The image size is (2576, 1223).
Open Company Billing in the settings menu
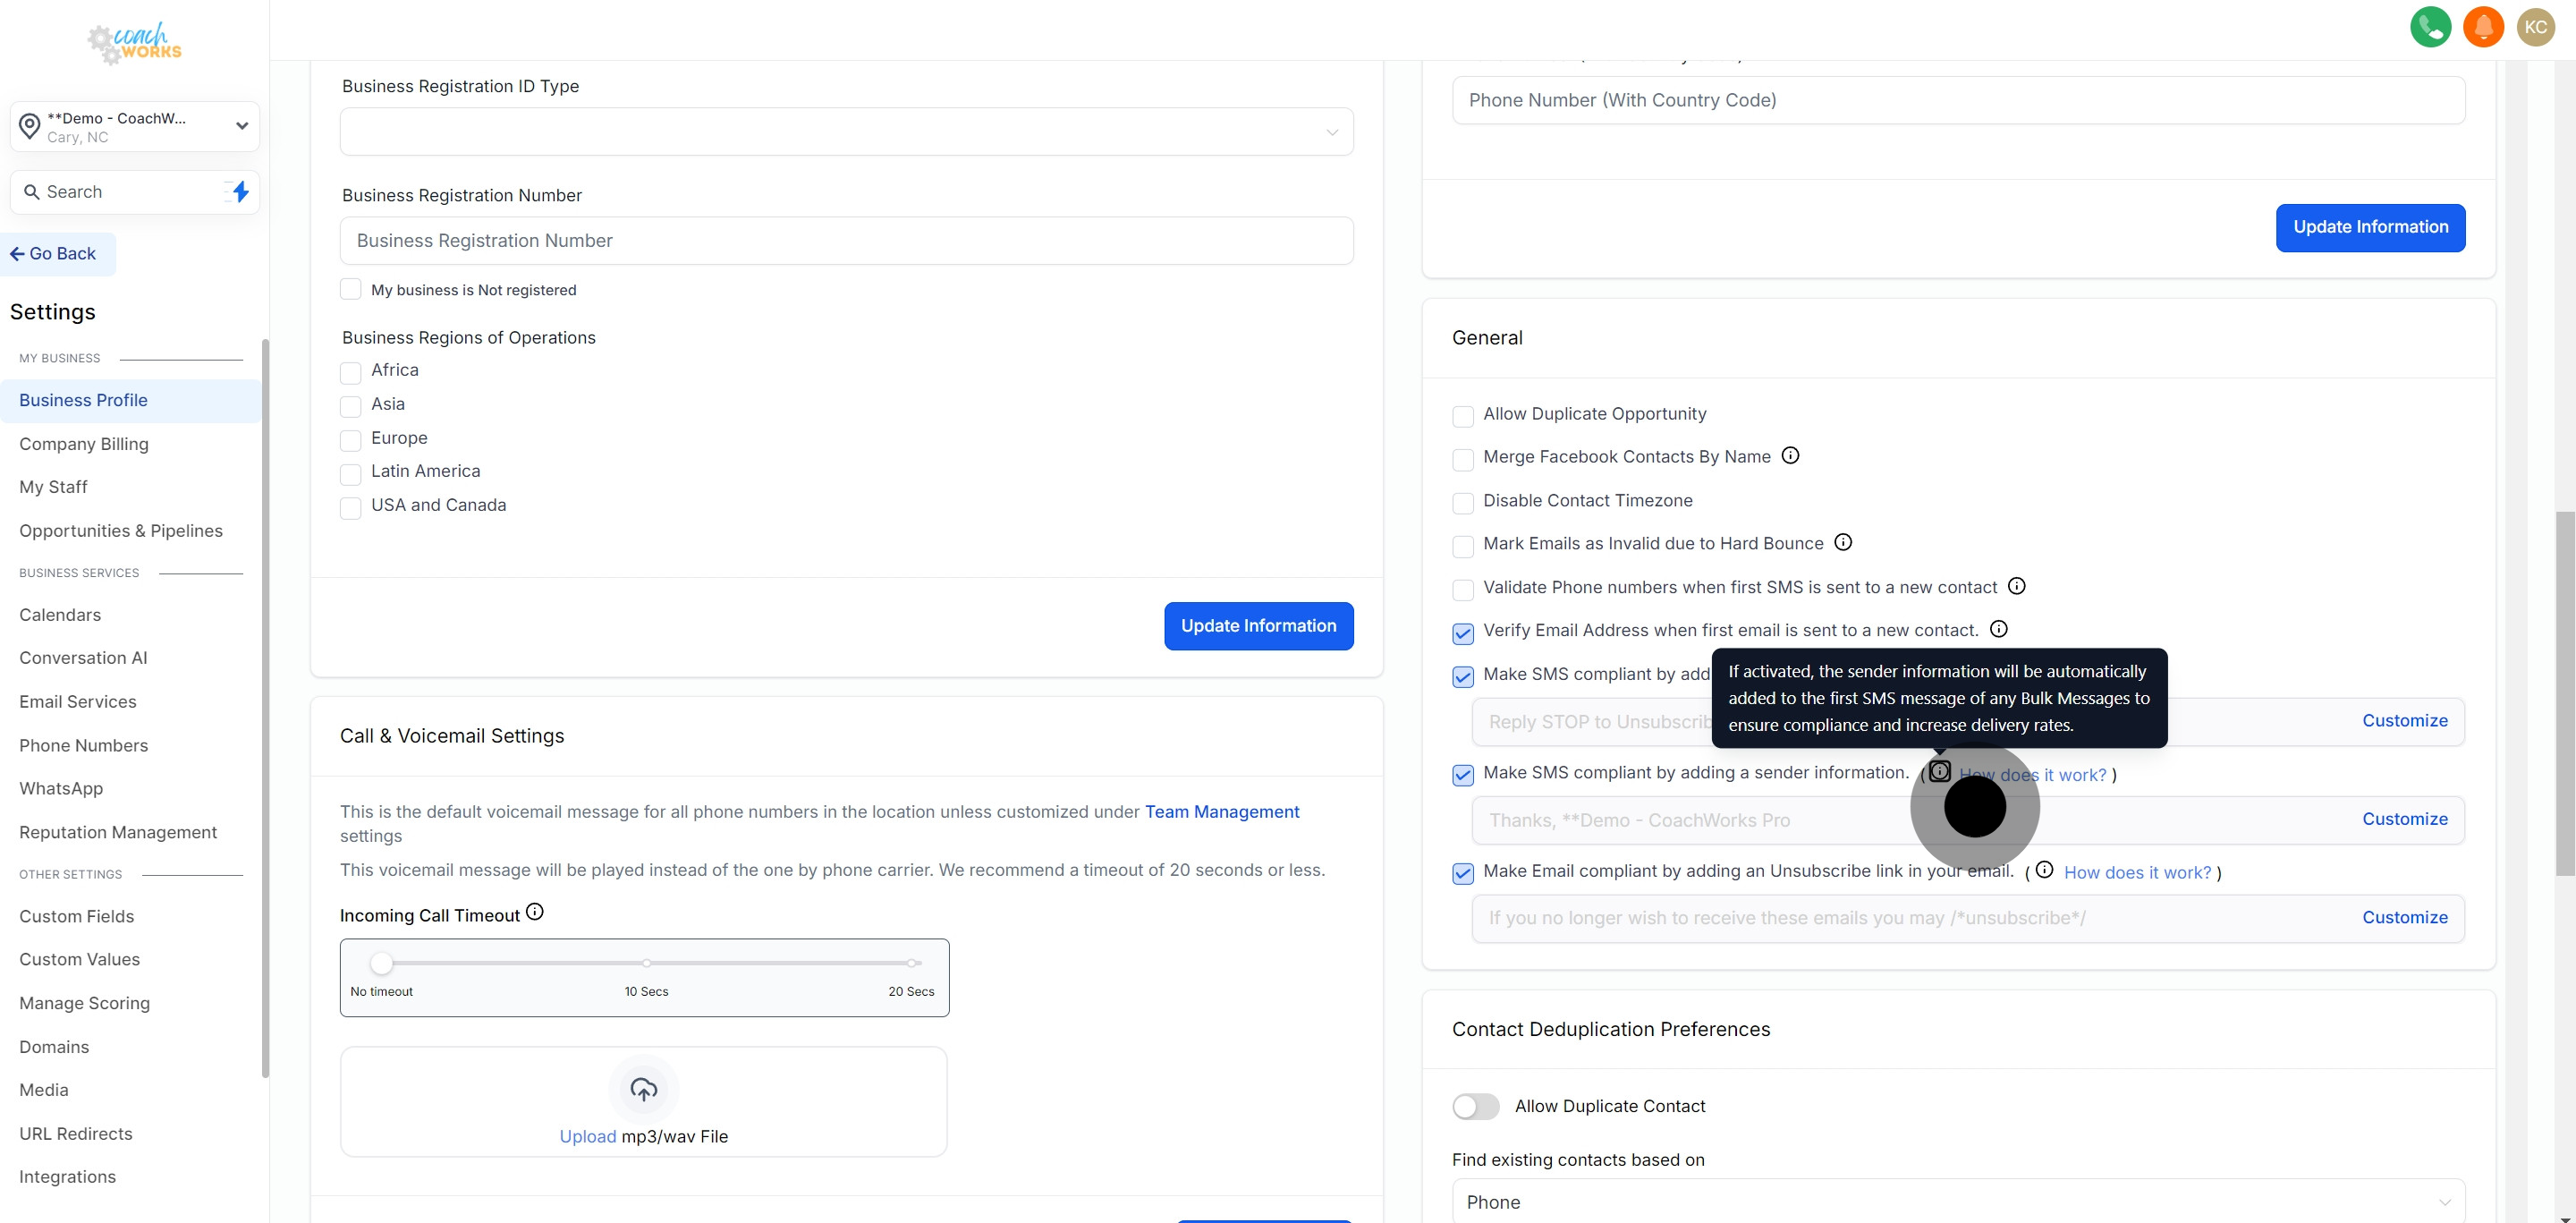pyautogui.click(x=84, y=444)
